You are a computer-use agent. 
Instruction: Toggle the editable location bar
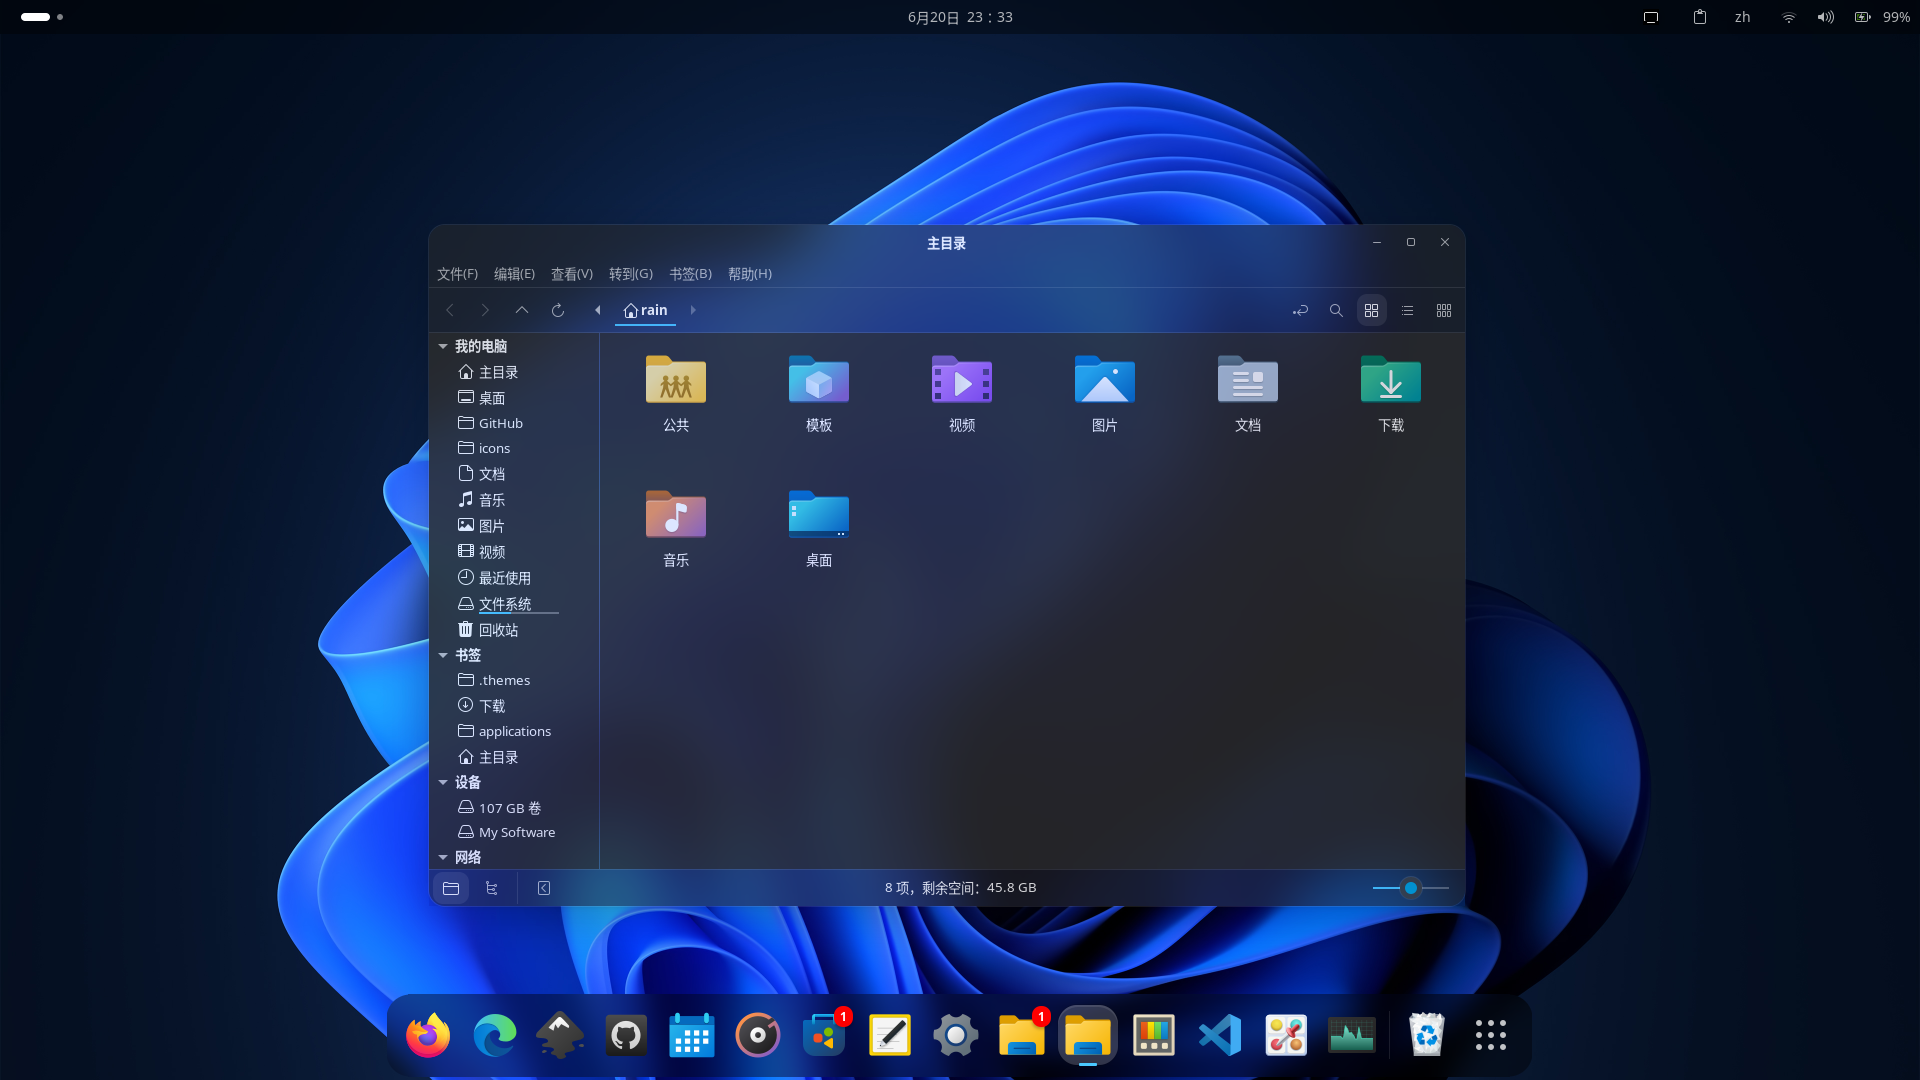(1300, 310)
